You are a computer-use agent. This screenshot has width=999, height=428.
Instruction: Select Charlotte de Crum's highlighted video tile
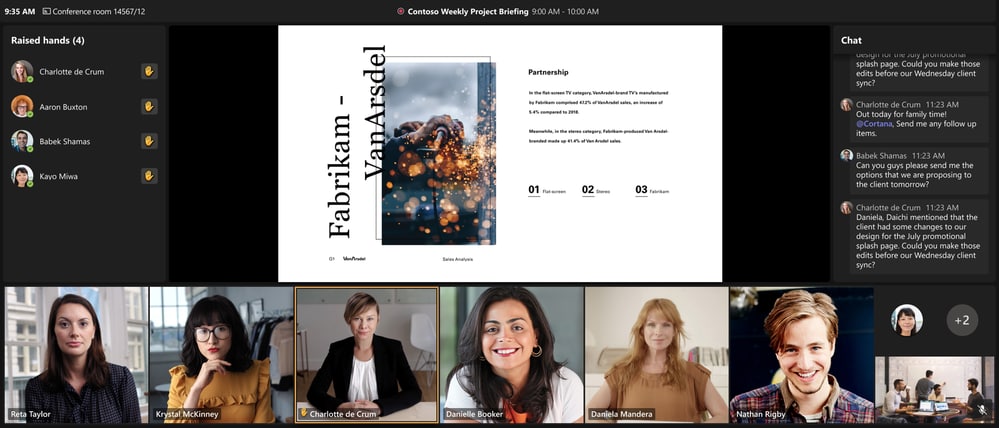point(366,355)
